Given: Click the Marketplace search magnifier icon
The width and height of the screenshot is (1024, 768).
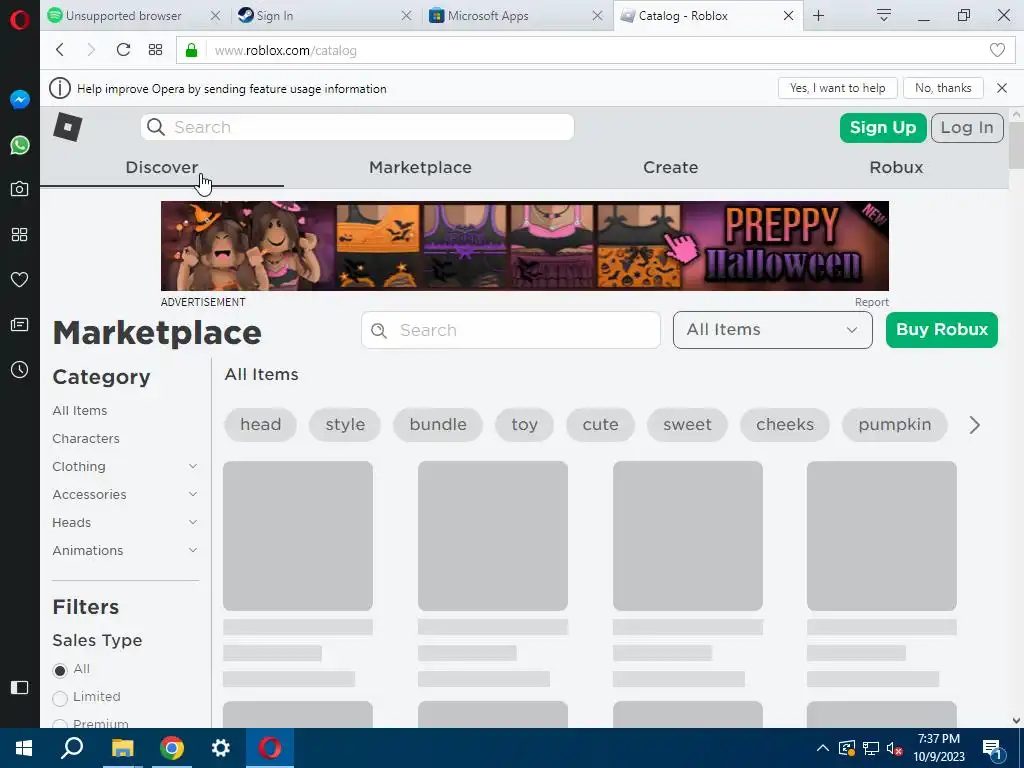Looking at the screenshot, I should pos(379,330).
